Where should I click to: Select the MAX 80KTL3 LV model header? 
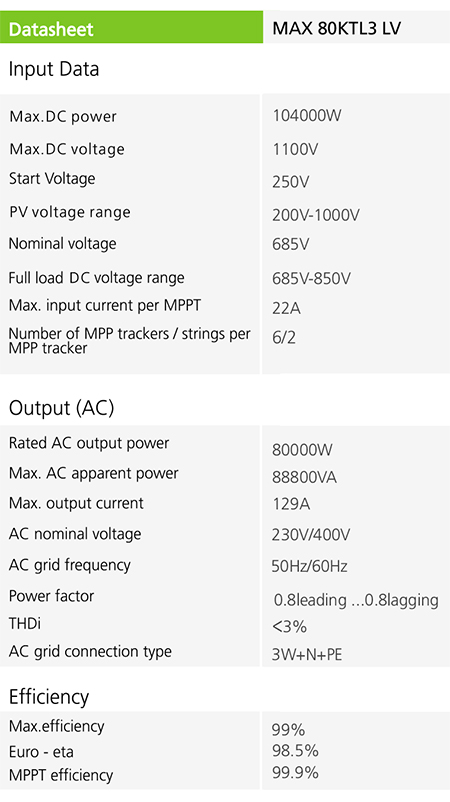336,28
